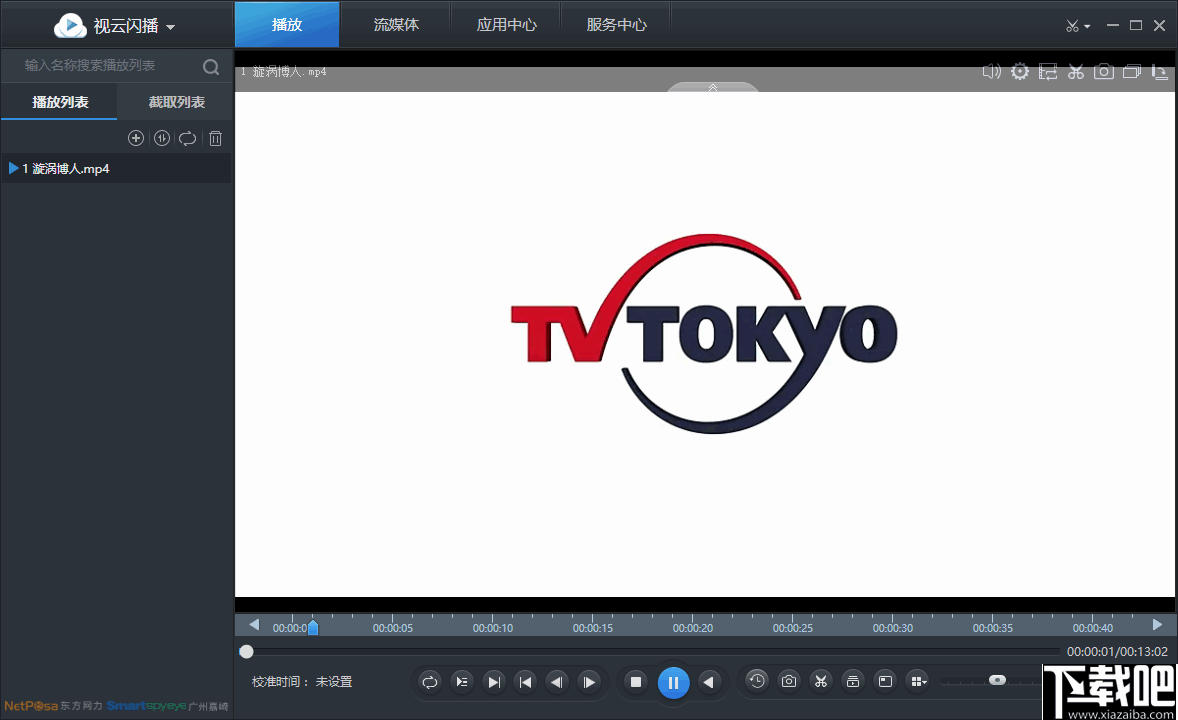1178x720 pixels.
Task: Skip to the previous video
Action: [526, 682]
